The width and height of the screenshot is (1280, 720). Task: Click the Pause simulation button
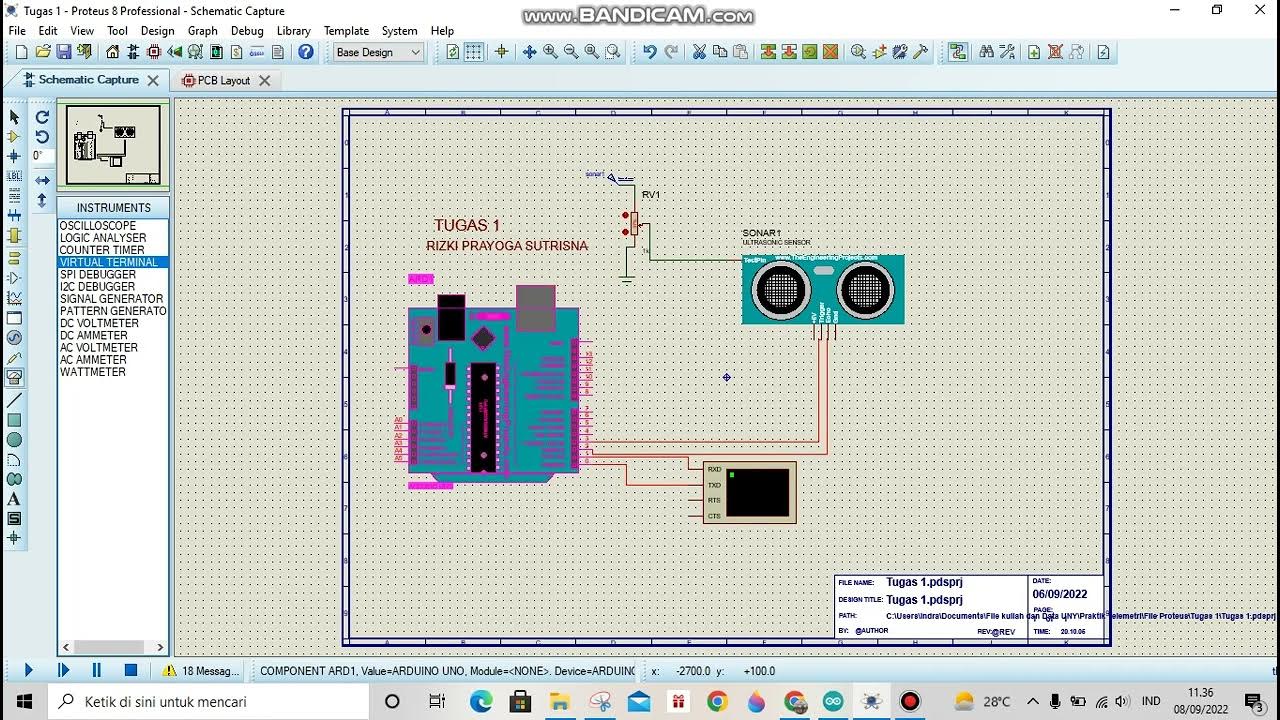(97, 670)
